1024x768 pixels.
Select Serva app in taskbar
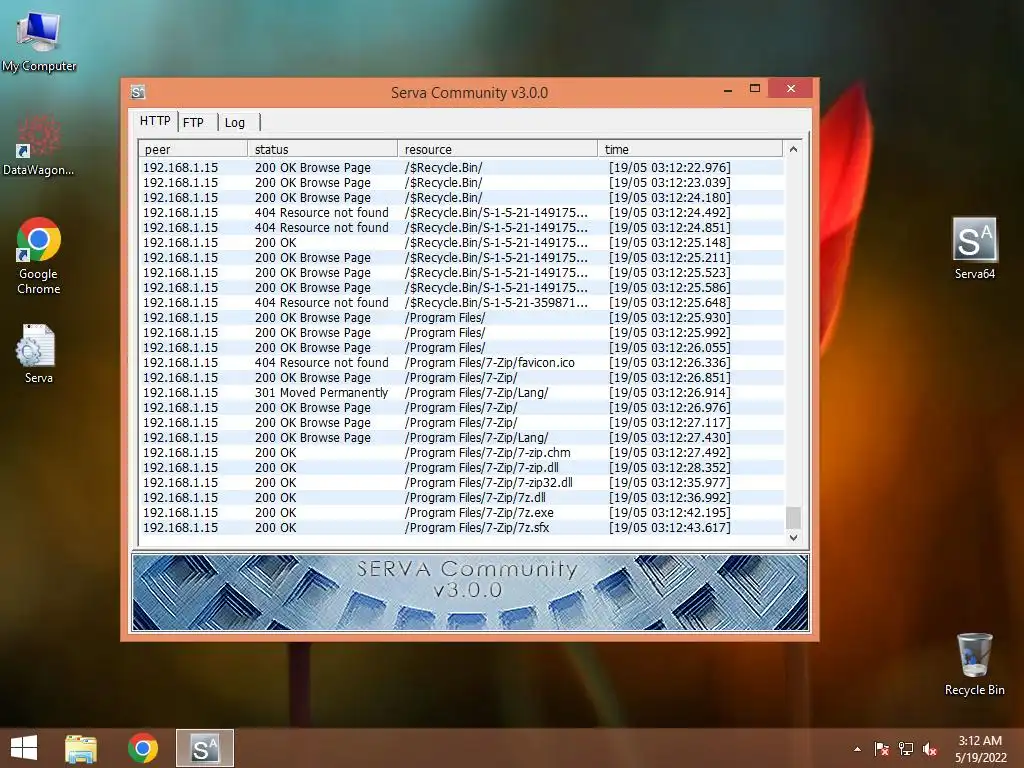click(x=204, y=748)
